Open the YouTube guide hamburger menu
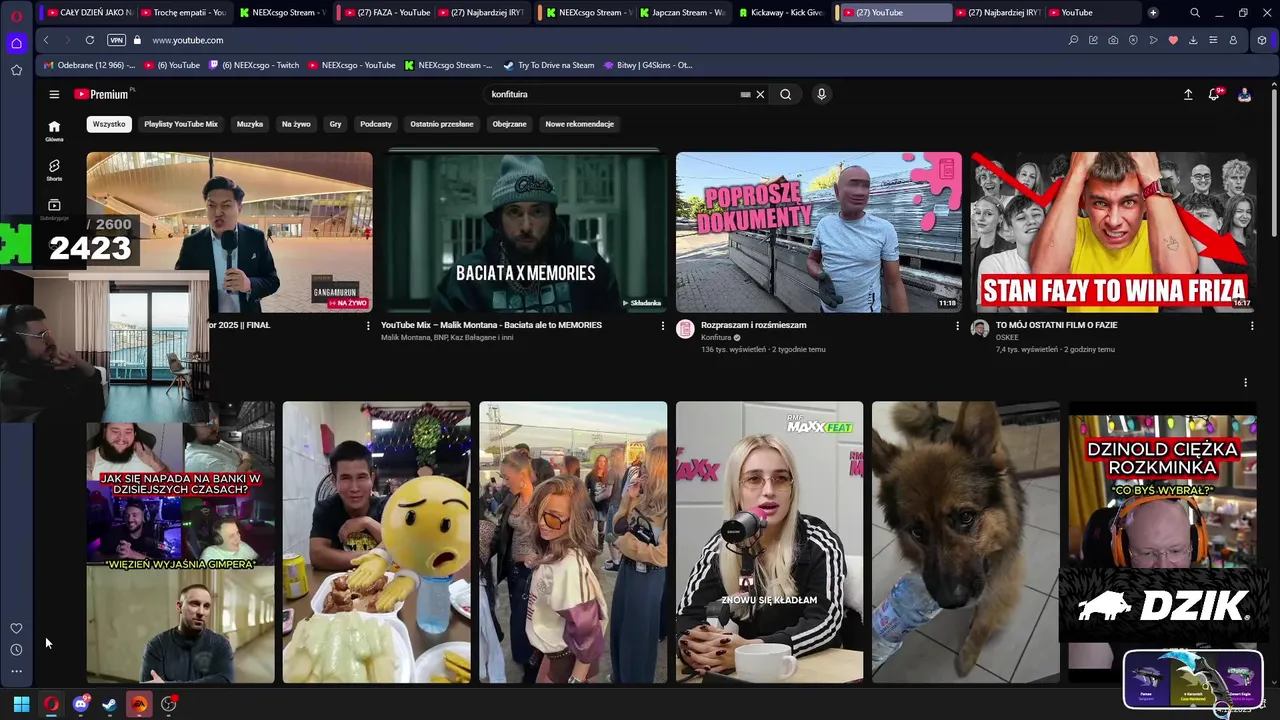The image size is (1280, 720). click(x=54, y=94)
